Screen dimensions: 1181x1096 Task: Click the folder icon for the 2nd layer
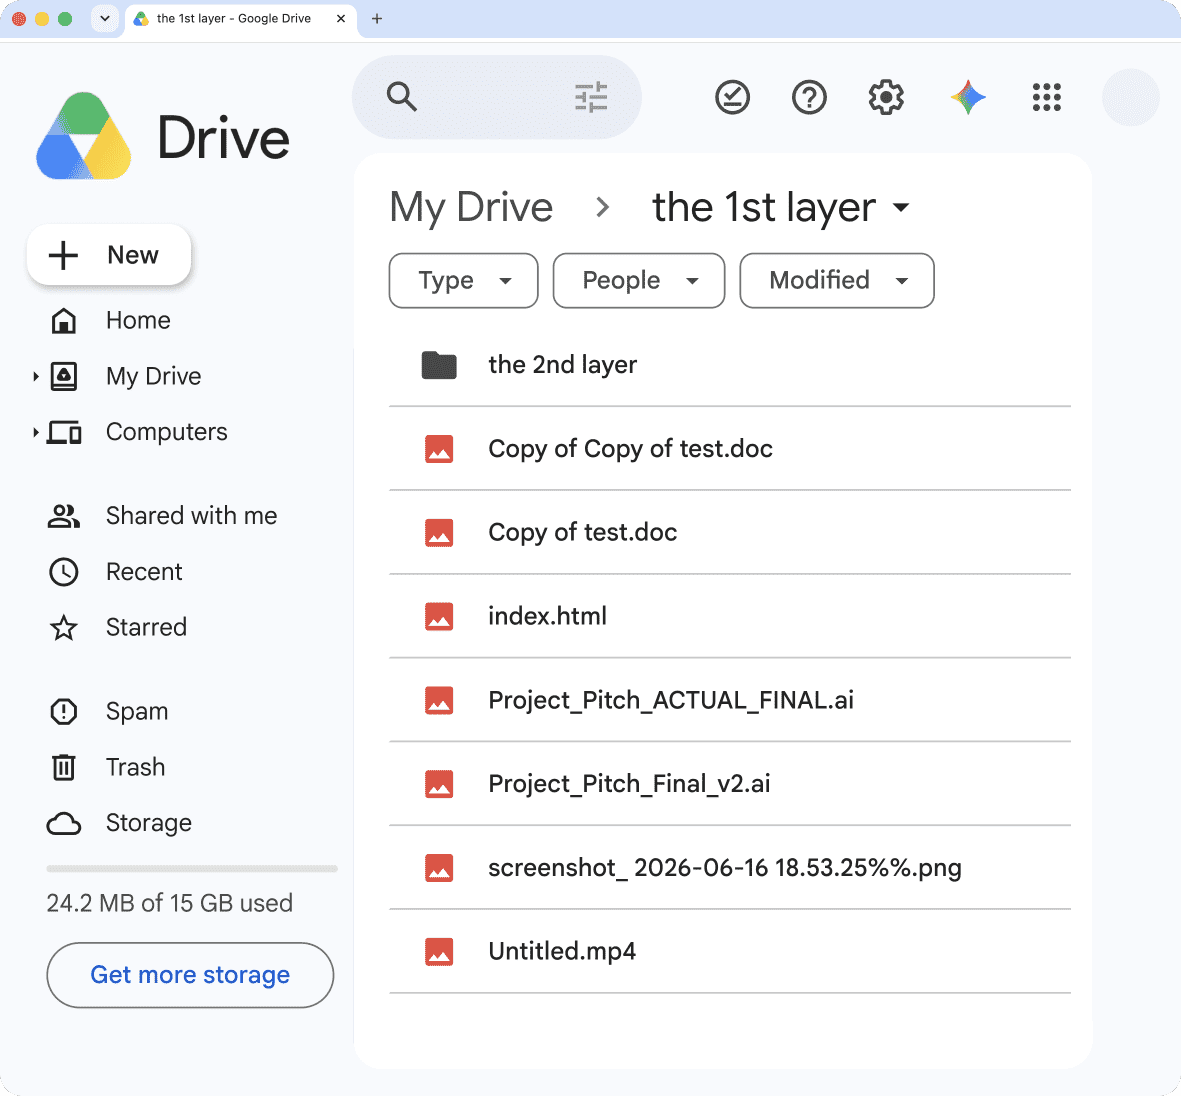439,365
